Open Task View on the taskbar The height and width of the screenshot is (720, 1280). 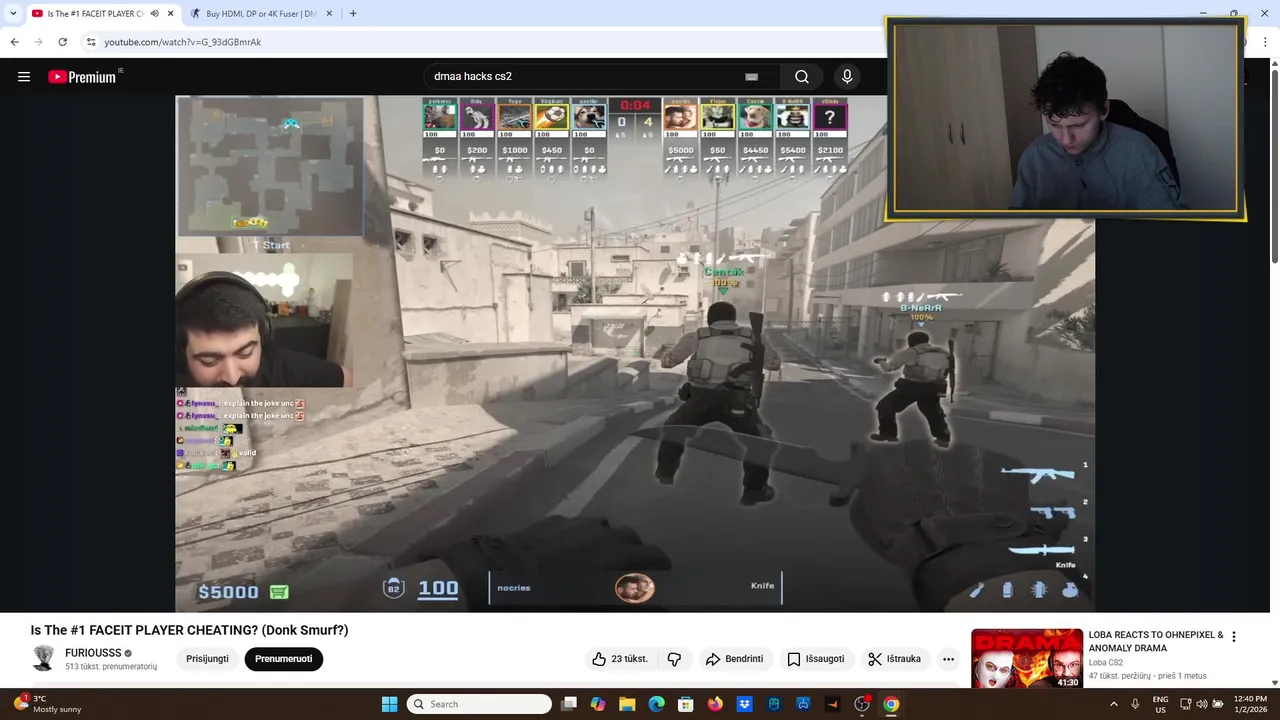point(569,704)
